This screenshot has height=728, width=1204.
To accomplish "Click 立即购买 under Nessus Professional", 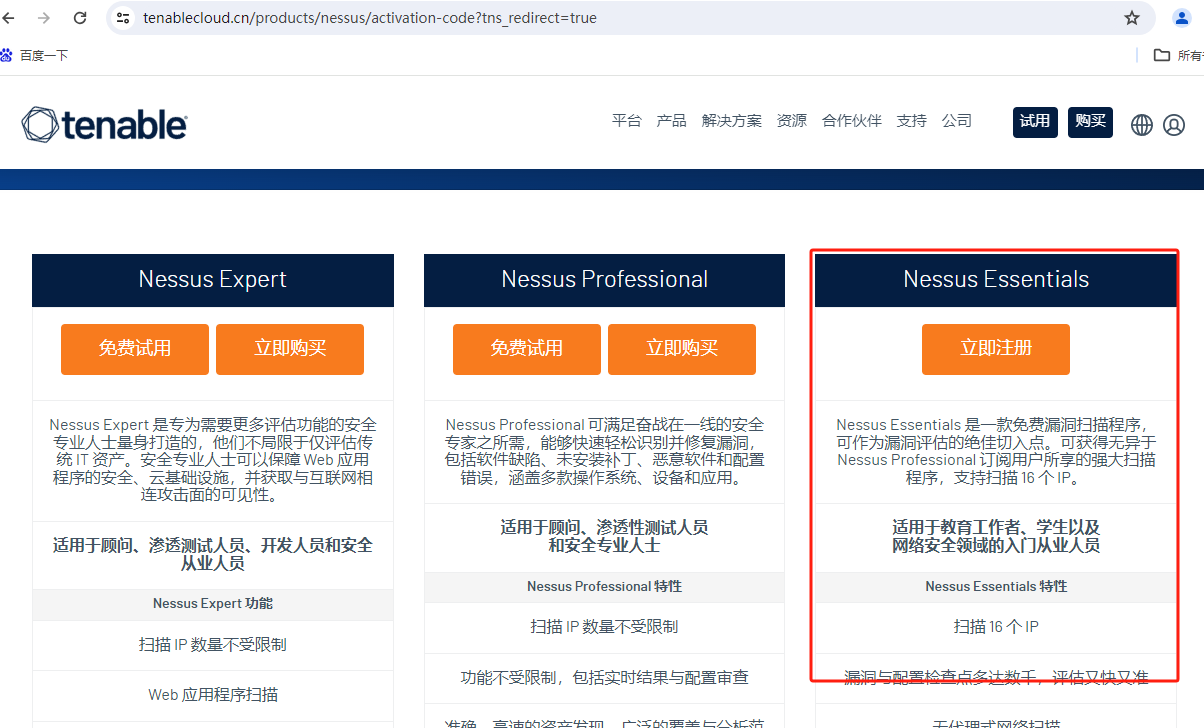I will tap(682, 349).
